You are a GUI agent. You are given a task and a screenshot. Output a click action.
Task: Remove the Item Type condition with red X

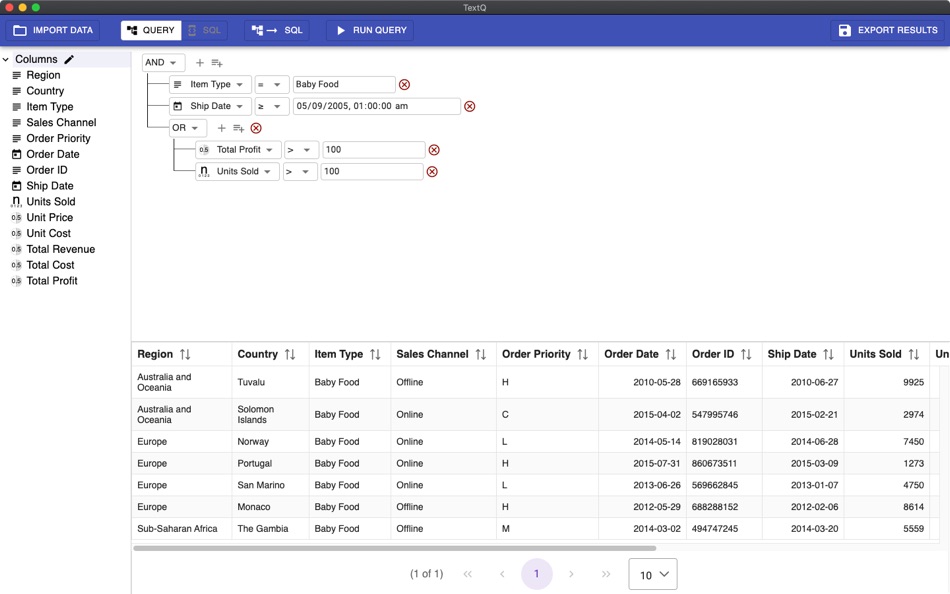(x=405, y=85)
